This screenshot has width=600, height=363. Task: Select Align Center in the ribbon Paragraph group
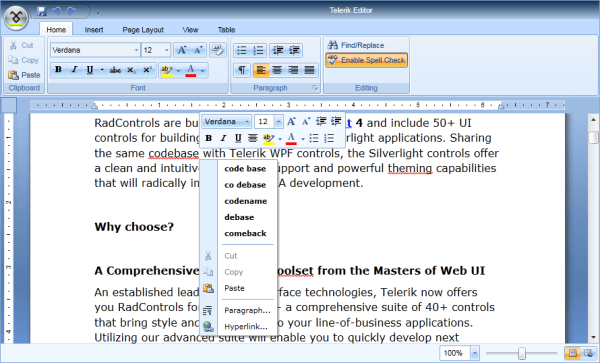click(x=277, y=70)
